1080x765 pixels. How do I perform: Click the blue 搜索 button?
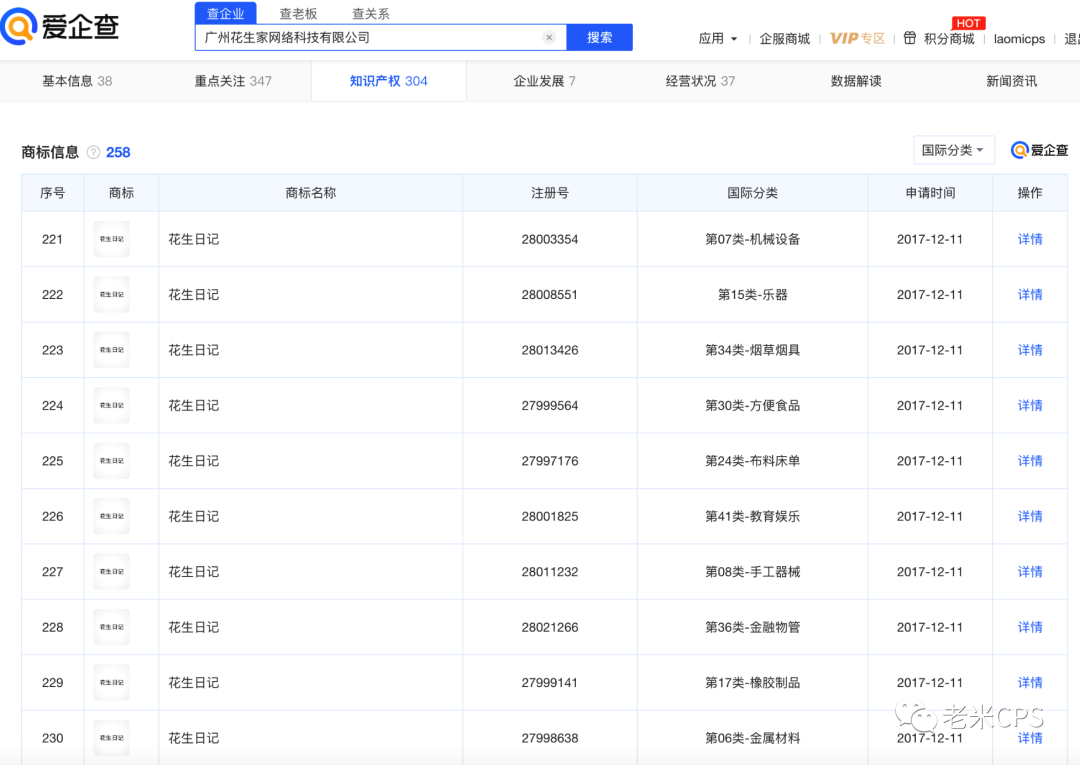click(599, 38)
